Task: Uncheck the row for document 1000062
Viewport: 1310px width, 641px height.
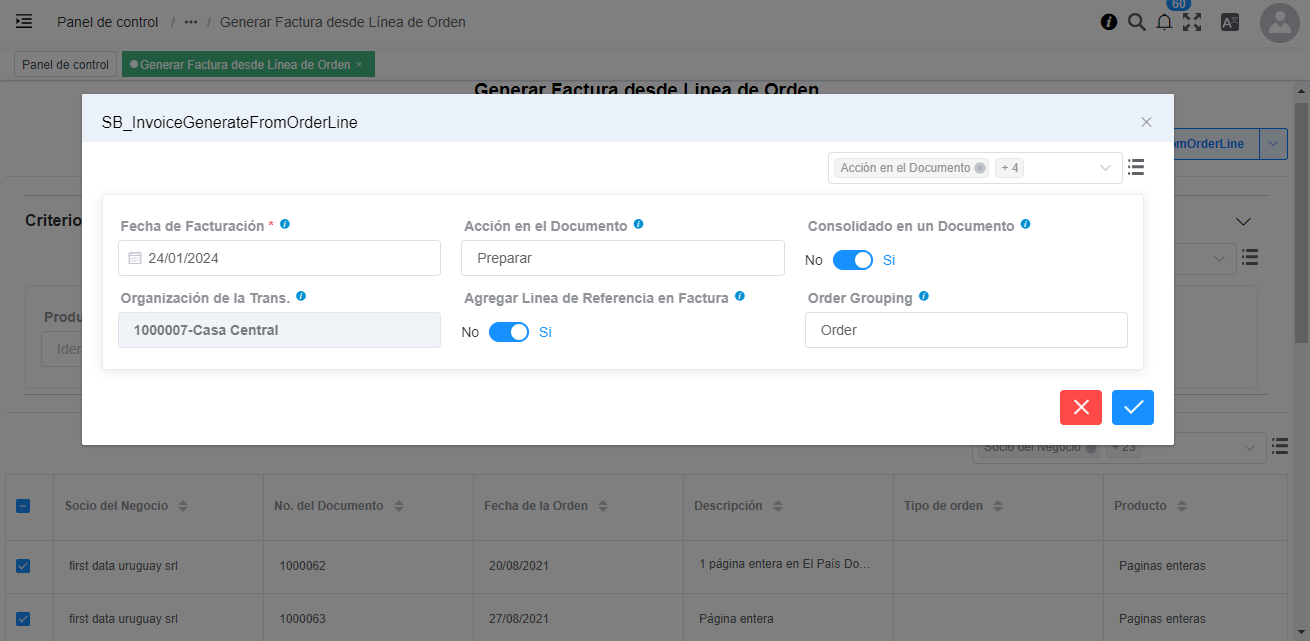Action: [x=23, y=566]
